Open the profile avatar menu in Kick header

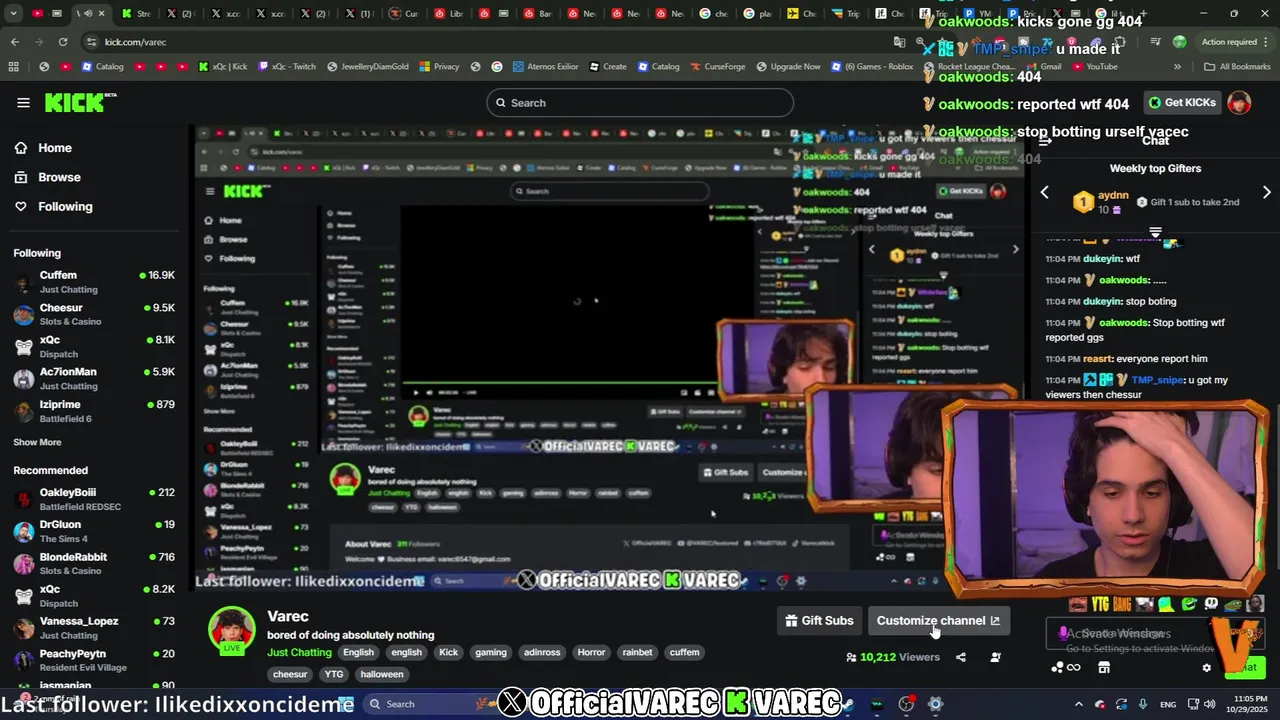click(x=1239, y=103)
